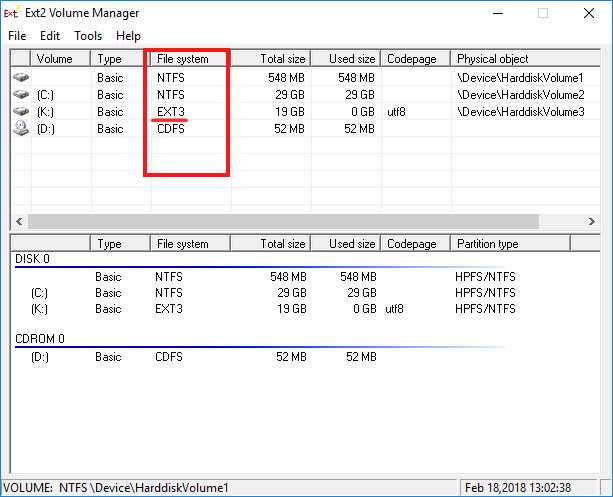Screen dimensions: 613x497
Task: Click Type header in lower disk pane
Action: click(120, 244)
